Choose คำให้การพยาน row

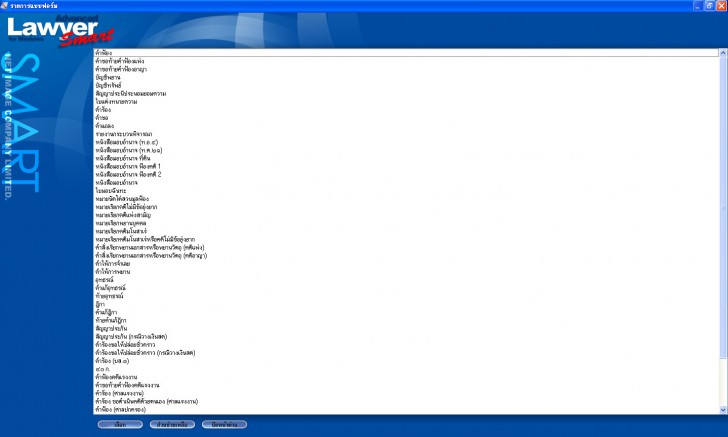coord(406,272)
